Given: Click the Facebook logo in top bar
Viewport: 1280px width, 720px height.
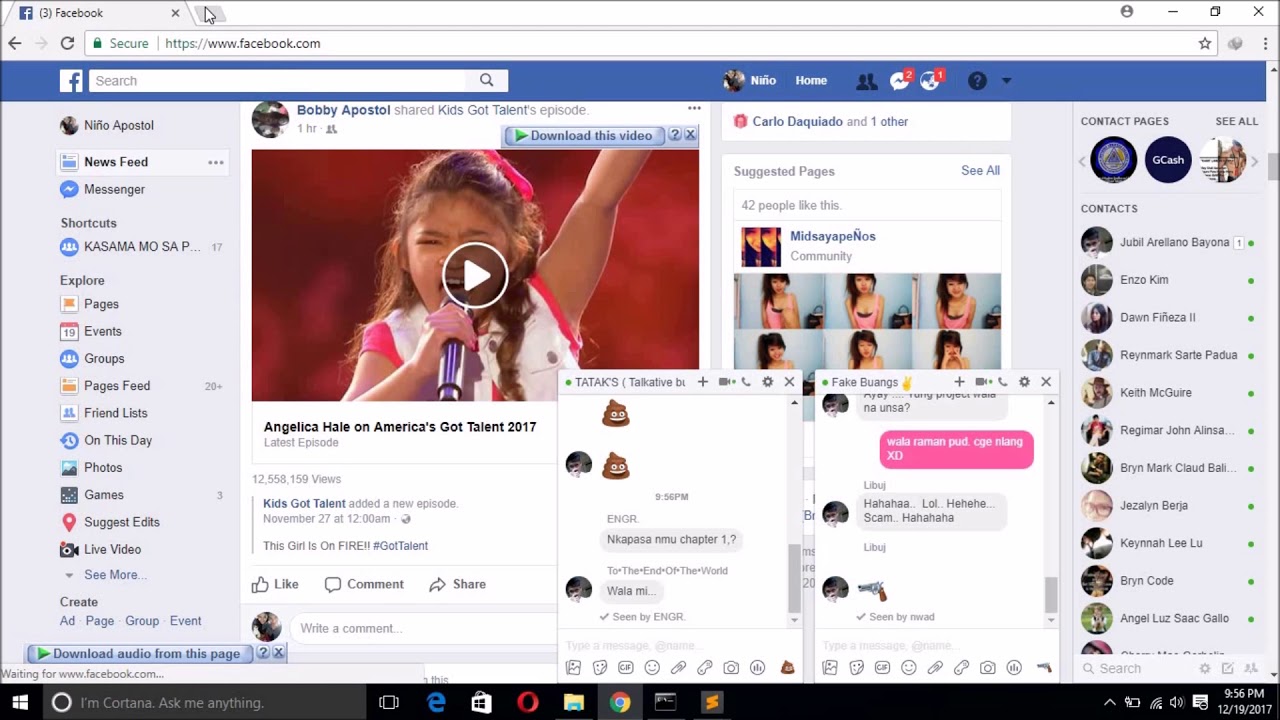Looking at the screenshot, I should pos(71,81).
